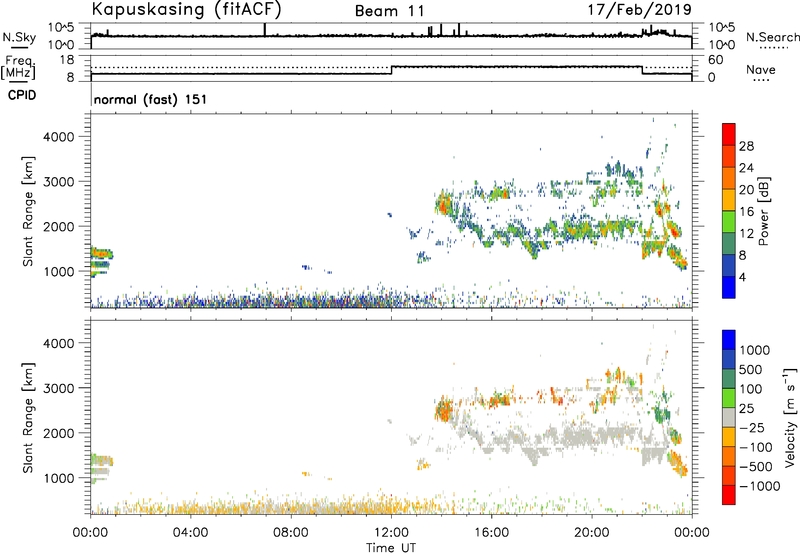The height and width of the screenshot is (554, 800).
Task: Click the "4" tick on the power scale
Action: (743, 277)
